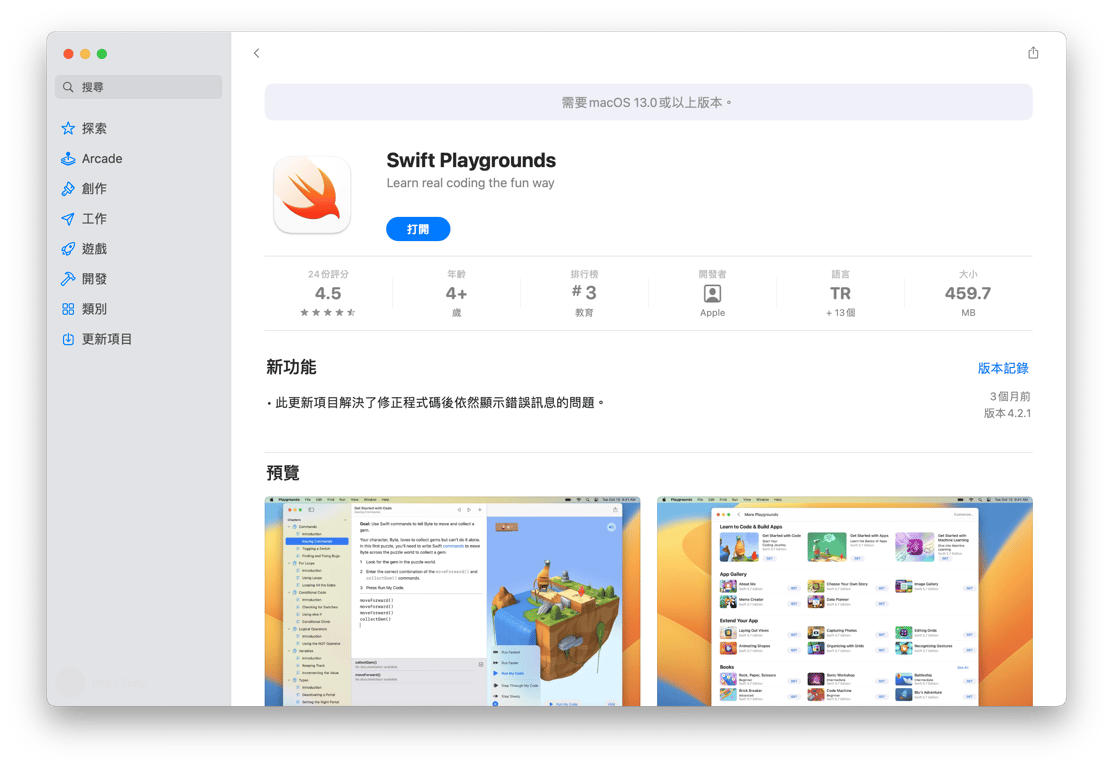Screen dimensions: 1113x768
Task: Click the 版本 4.2.1 version text
Action: click(x=1007, y=413)
